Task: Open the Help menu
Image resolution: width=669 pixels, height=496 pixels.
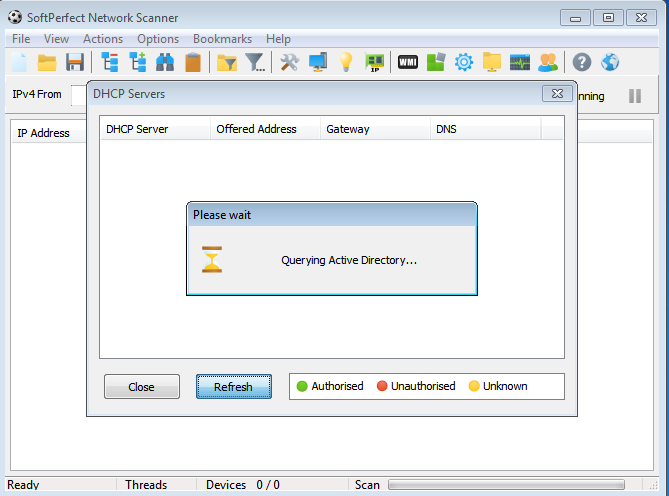Action: [x=278, y=39]
